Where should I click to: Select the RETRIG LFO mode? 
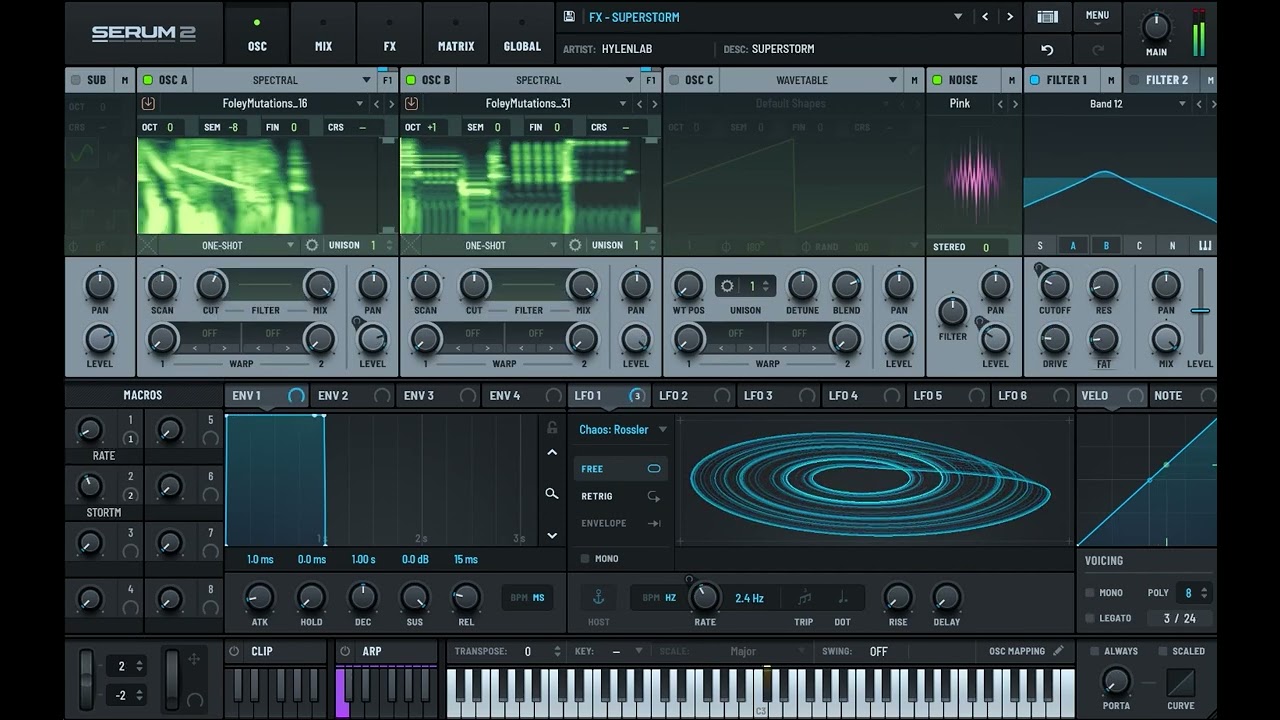pyautogui.click(x=620, y=496)
